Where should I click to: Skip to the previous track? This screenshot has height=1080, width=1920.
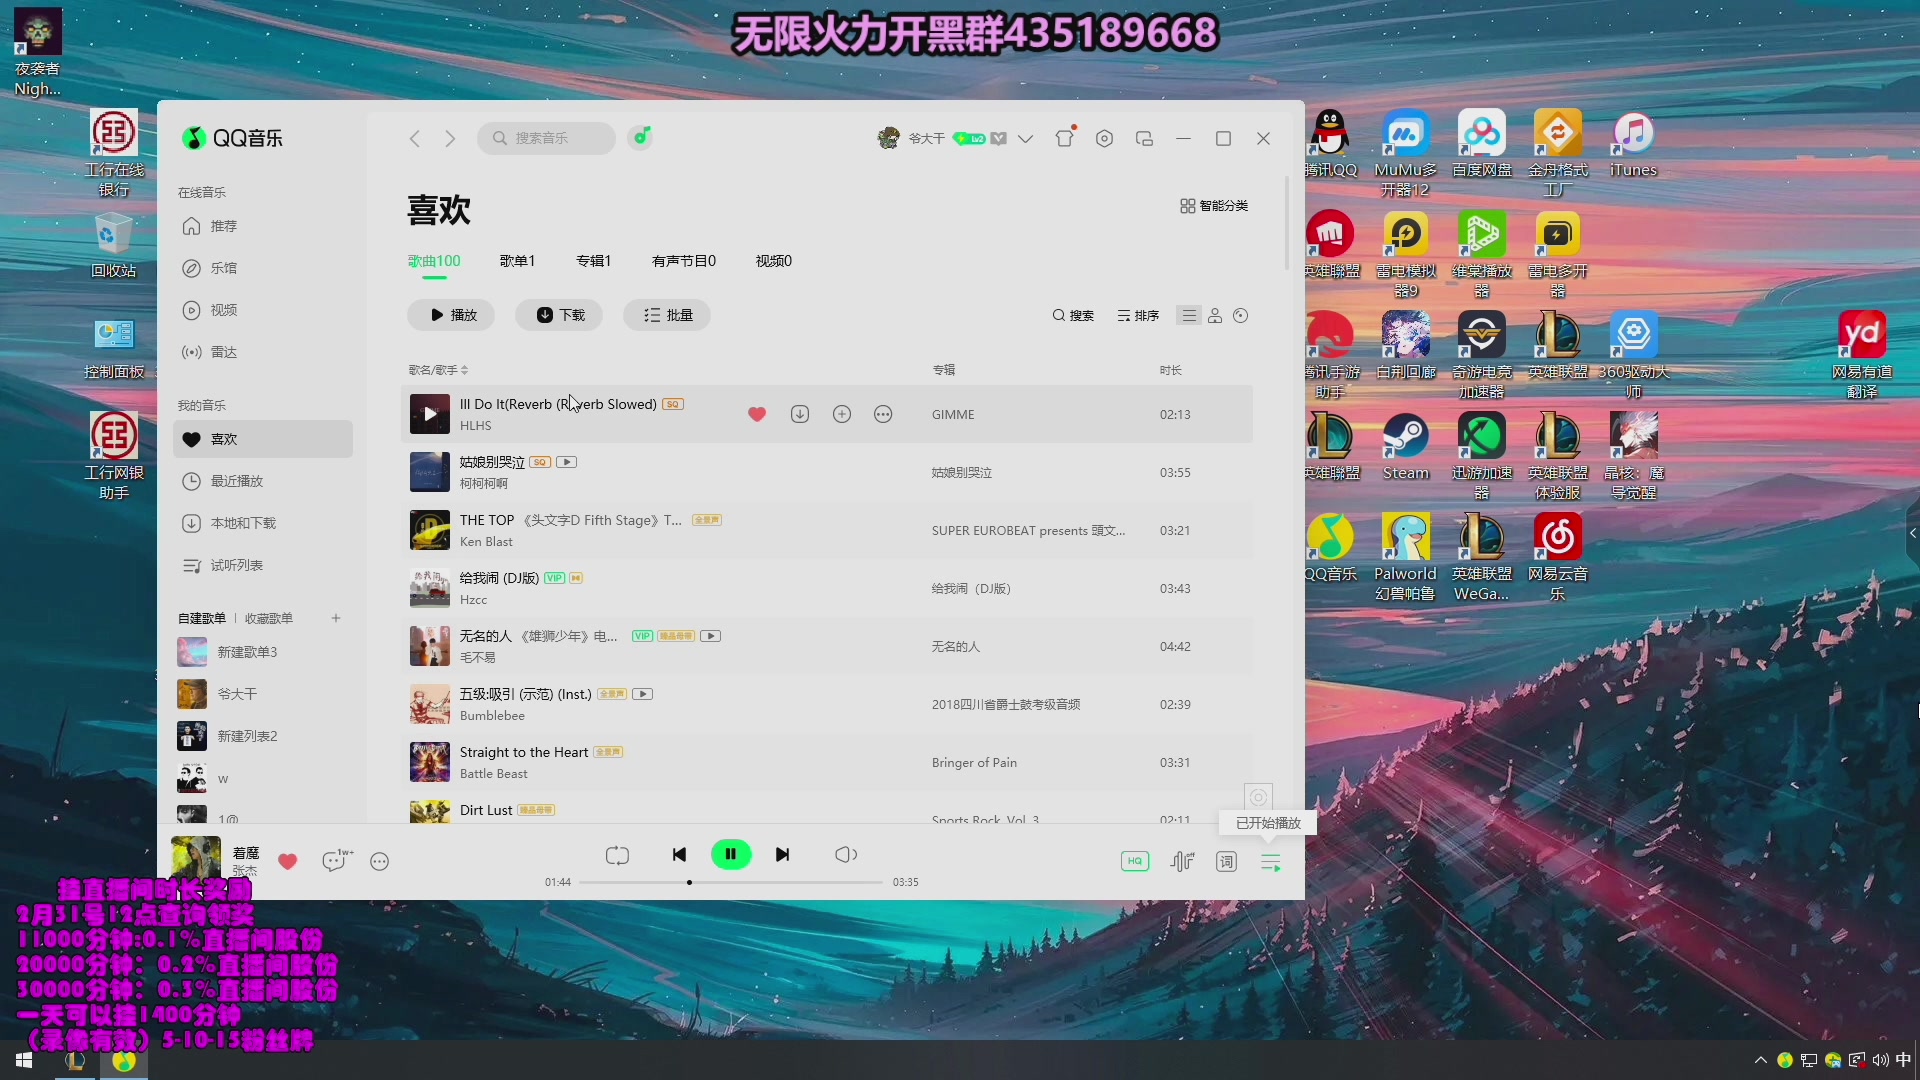click(x=679, y=855)
